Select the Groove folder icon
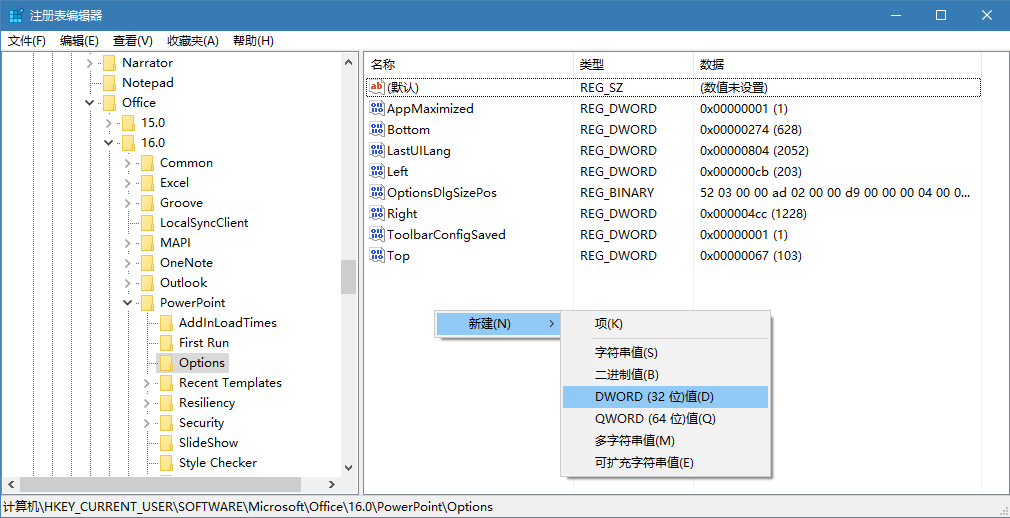 (148, 202)
